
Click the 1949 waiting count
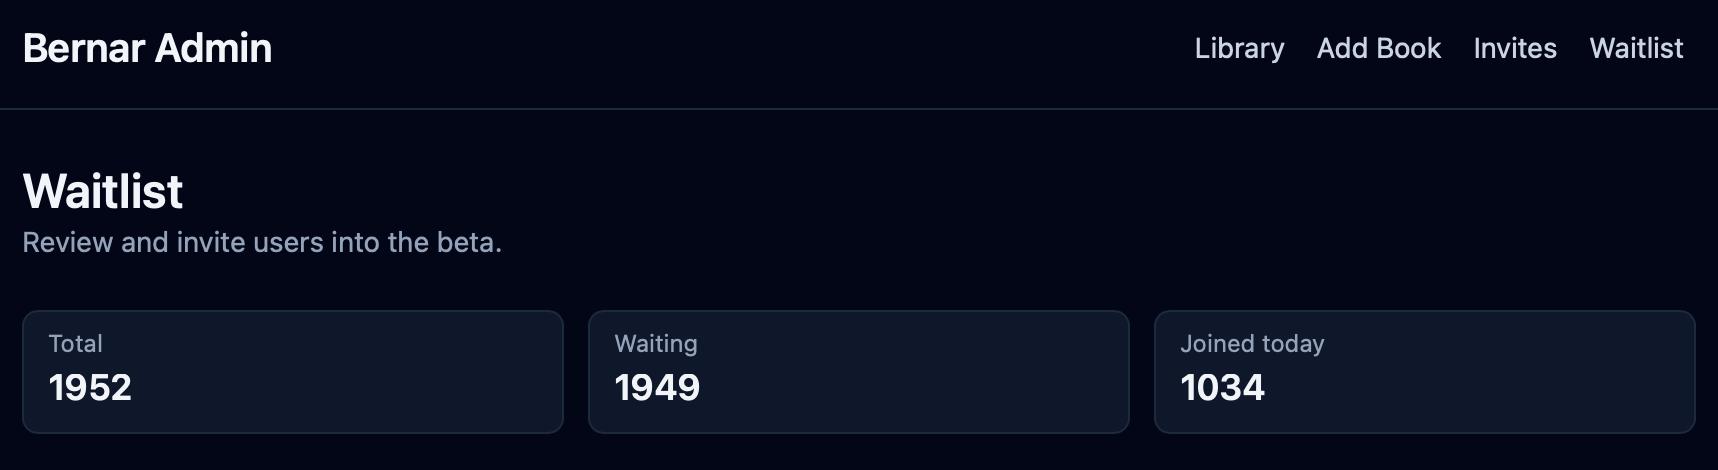[x=657, y=388]
